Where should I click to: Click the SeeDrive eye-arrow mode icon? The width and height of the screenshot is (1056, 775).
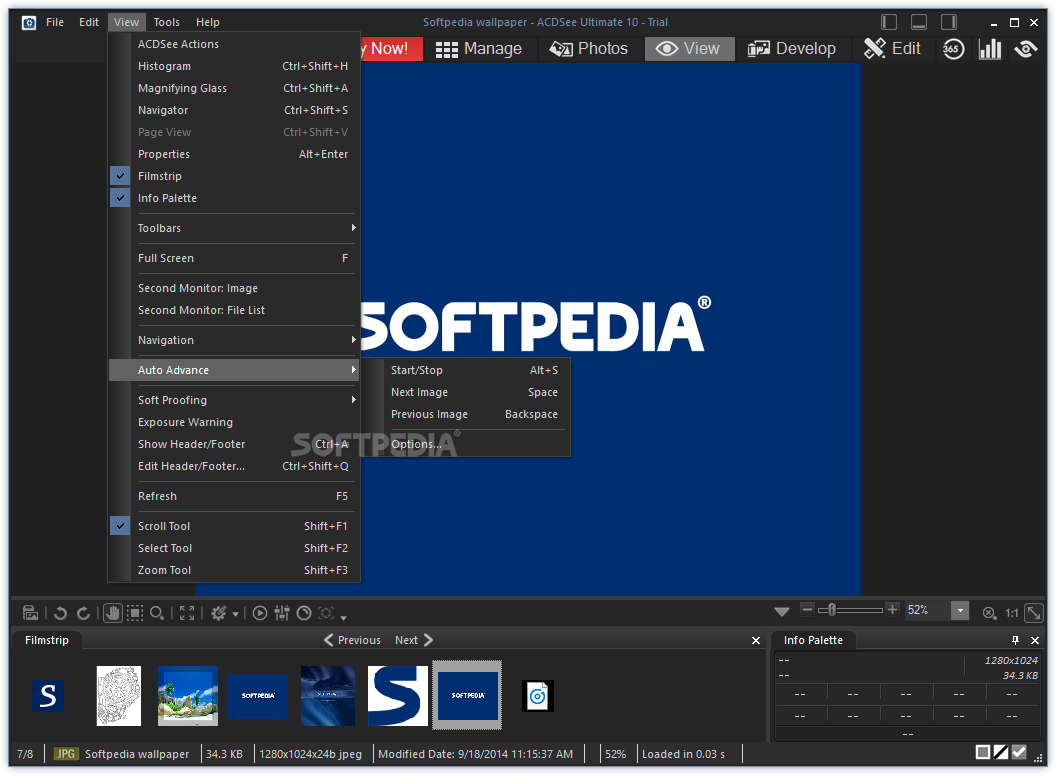point(1026,48)
